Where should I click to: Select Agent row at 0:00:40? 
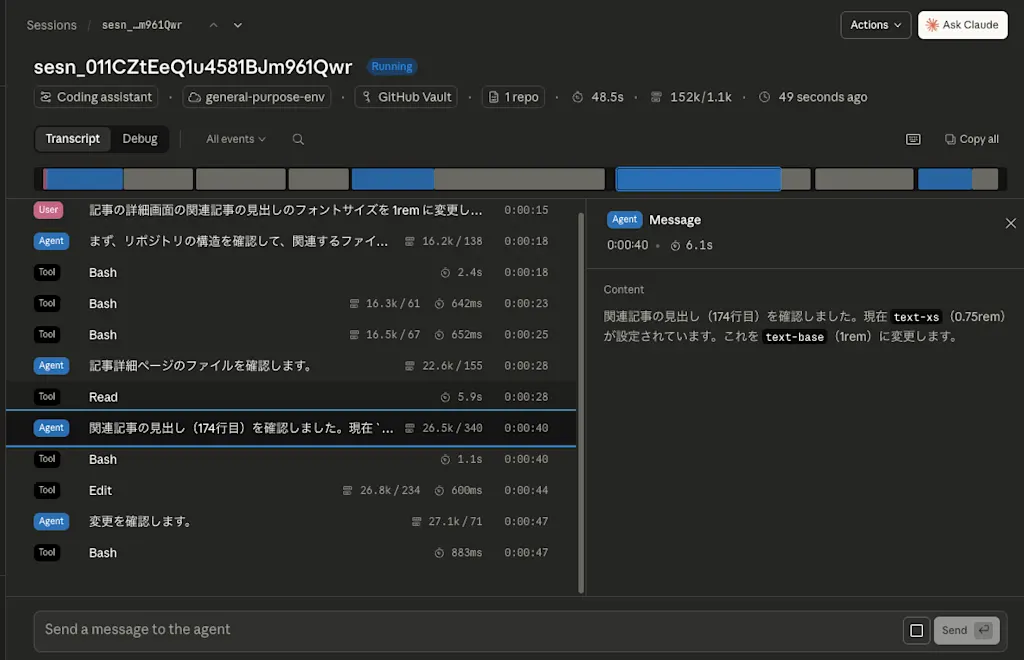(x=291, y=428)
